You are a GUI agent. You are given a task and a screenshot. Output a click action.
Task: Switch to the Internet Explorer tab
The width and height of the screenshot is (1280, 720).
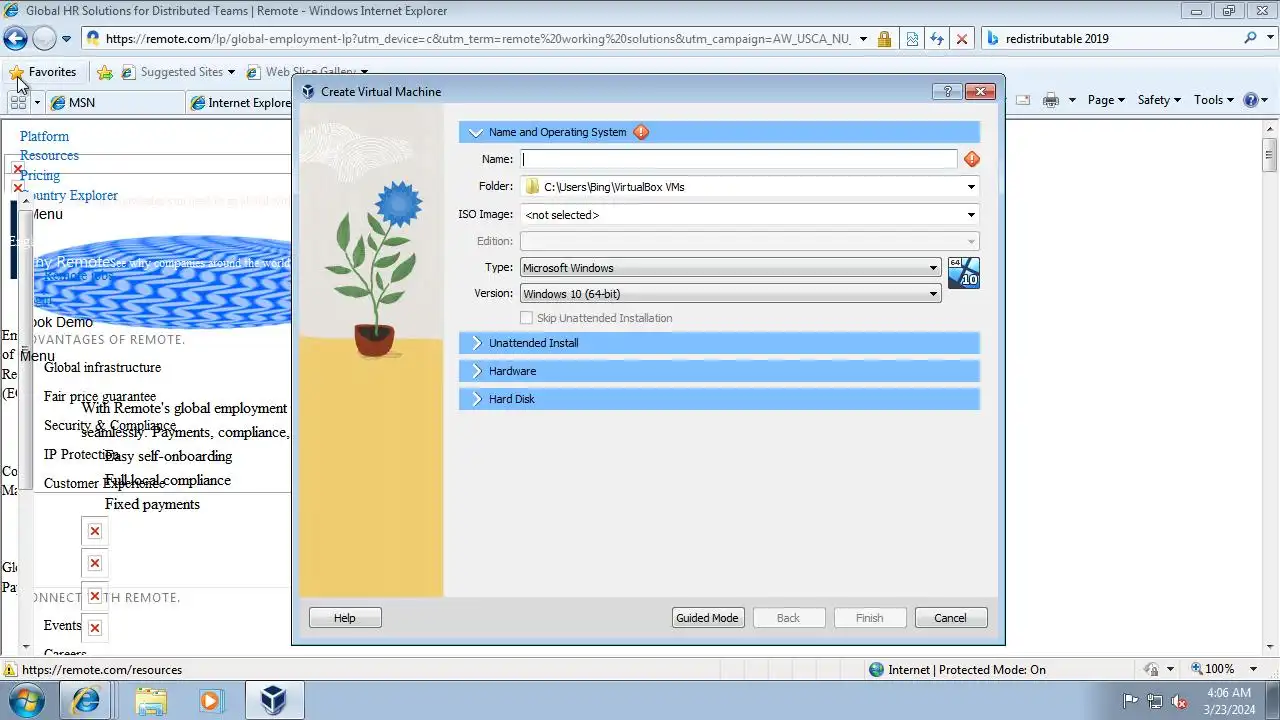click(x=239, y=102)
